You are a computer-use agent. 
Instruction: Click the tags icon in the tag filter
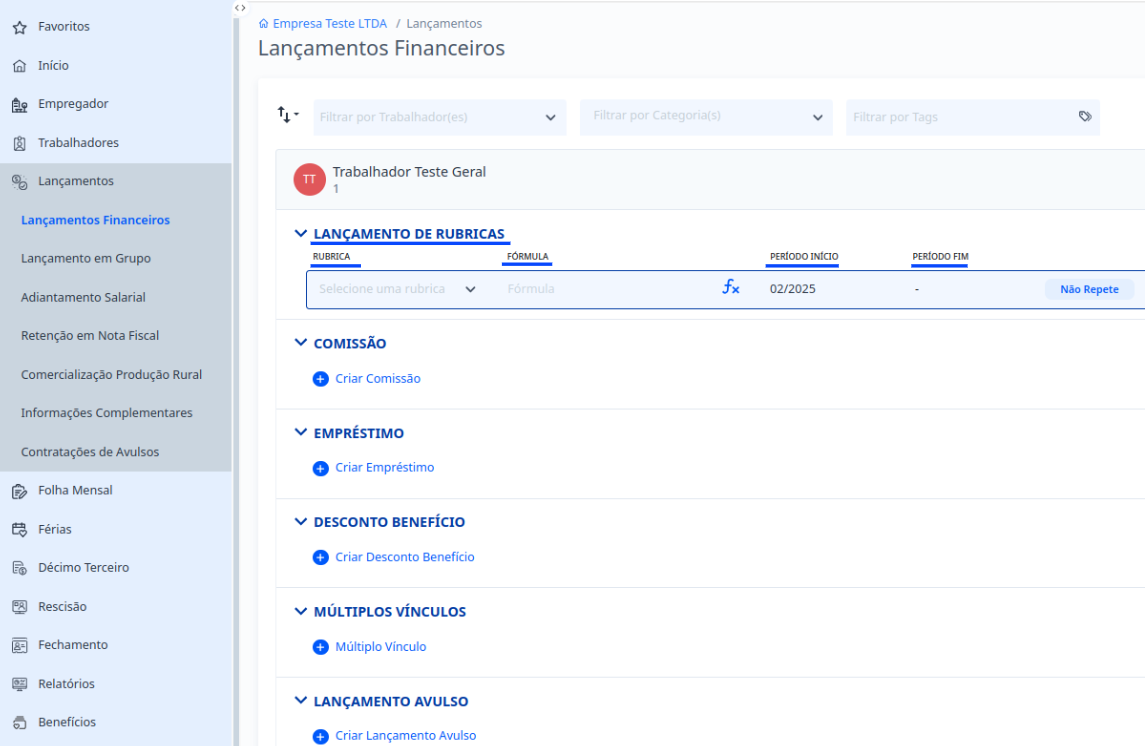(1085, 116)
